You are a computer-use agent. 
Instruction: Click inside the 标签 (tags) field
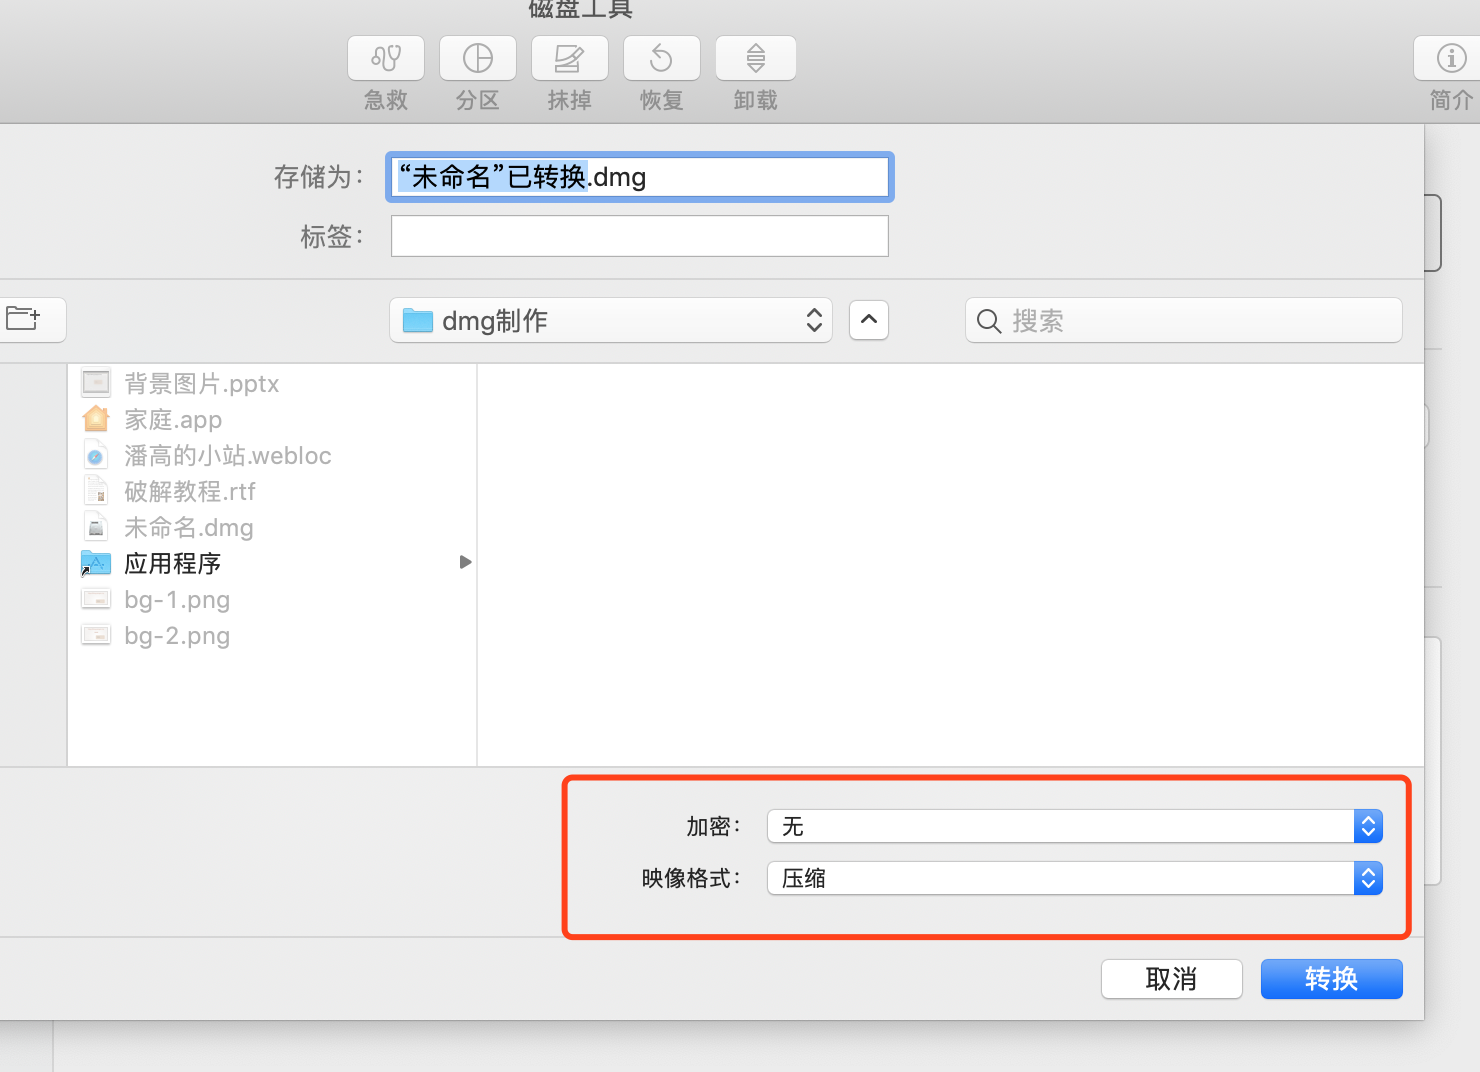[x=639, y=235]
